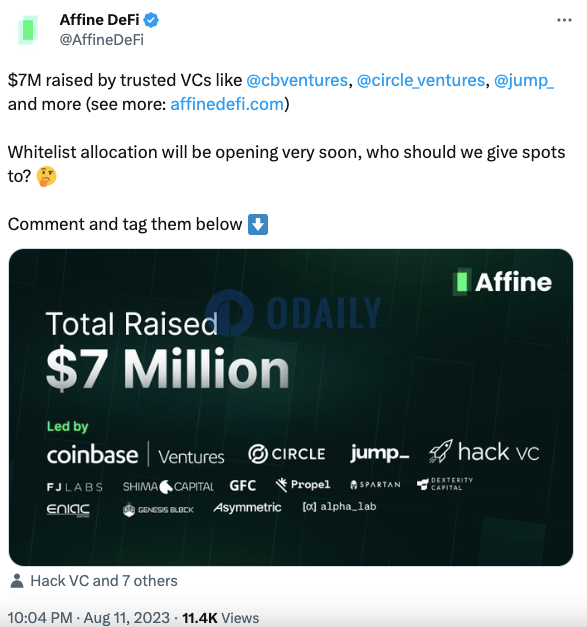Image resolution: width=587 pixels, height=627 pixels.
Task: Open the 10:04 PM Aug 11, 2023 timestamp
Action: (x=88, y=618)
